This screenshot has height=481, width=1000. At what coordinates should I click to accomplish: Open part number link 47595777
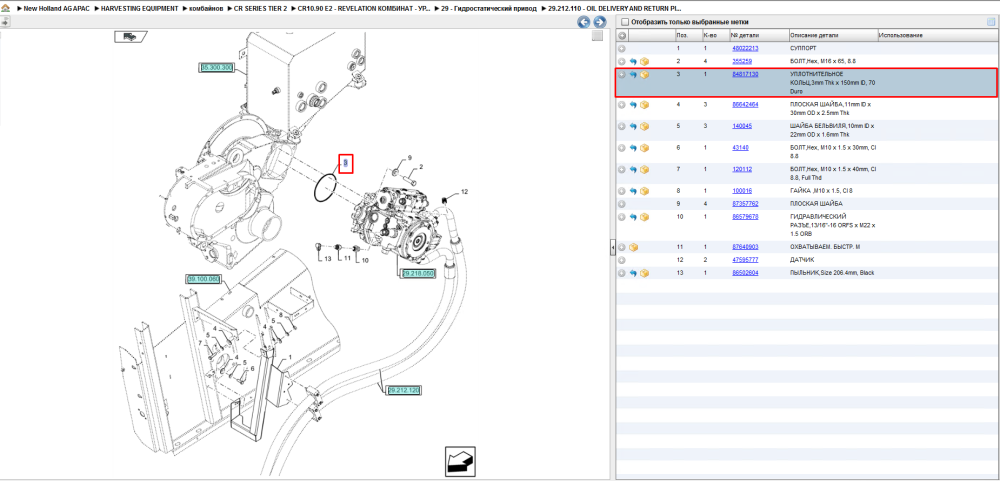[745, 260]
